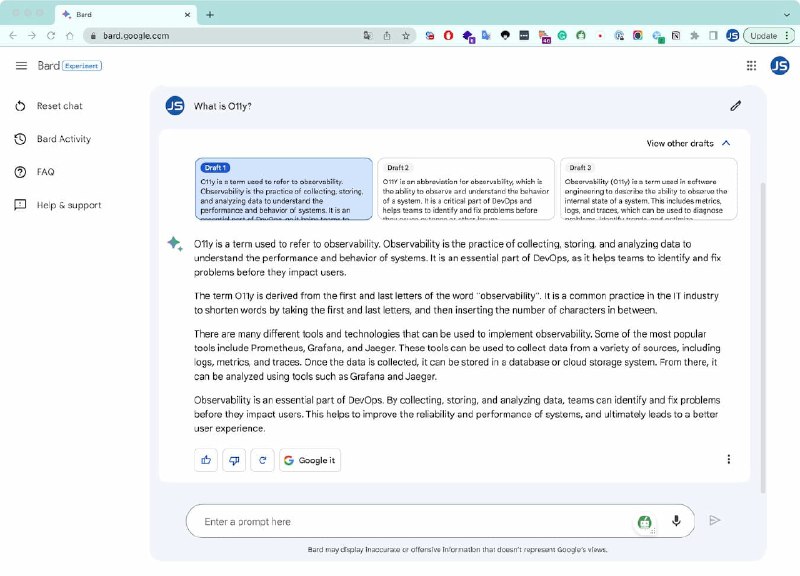Collapse the View other drafts section
The image size is (800, 576).
[x=726, y=143]
